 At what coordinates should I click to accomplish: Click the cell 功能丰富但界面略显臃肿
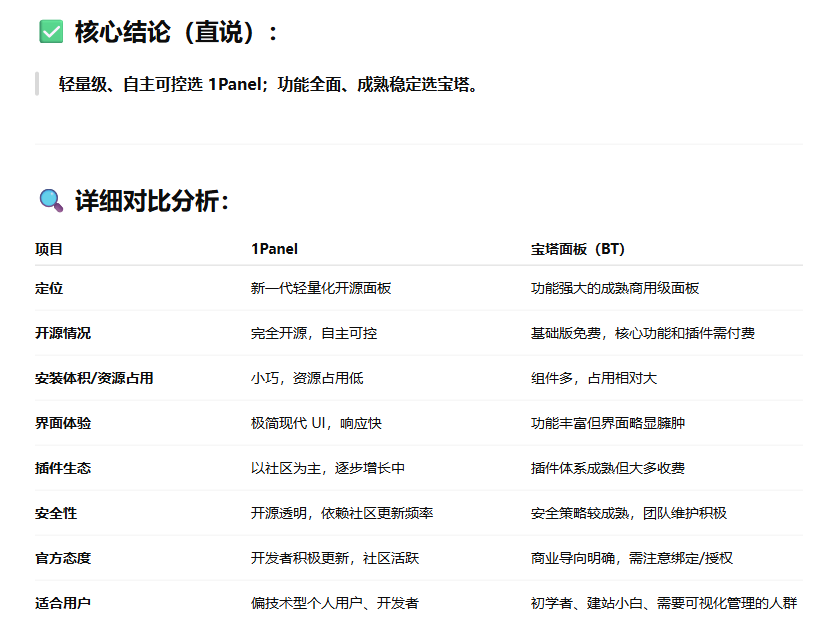[608, 423]
